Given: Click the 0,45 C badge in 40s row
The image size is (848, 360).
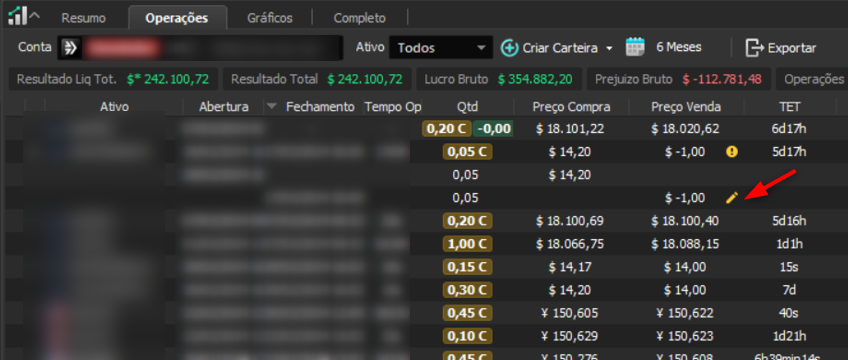Looking at the screenshot, I should pyautogui.click(x=467, y=313).
